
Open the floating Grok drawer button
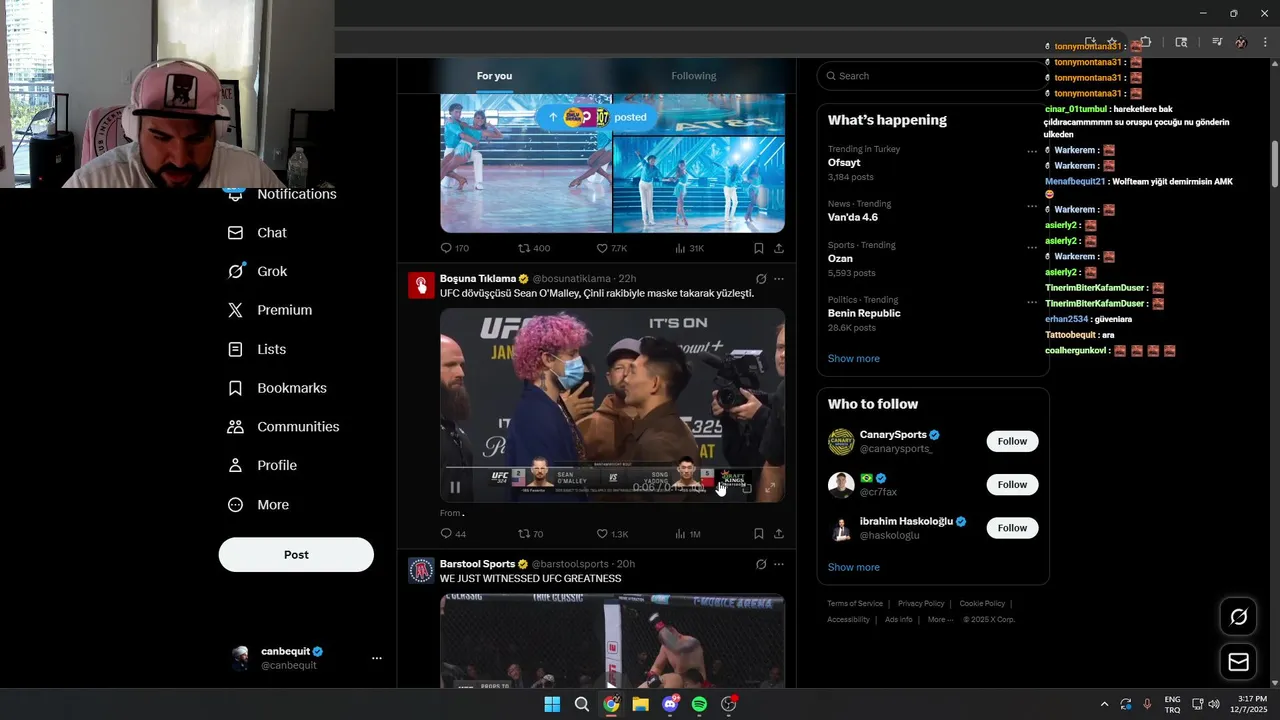(x=1238, y=617)
